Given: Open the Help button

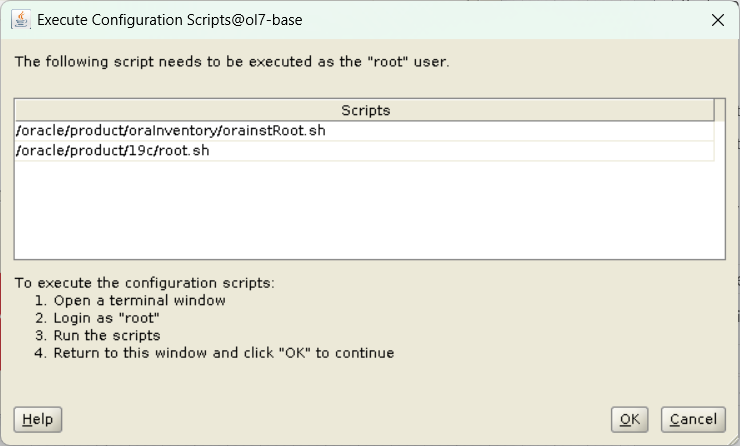Looking at the screenshot, I should [x=38, y=420].
